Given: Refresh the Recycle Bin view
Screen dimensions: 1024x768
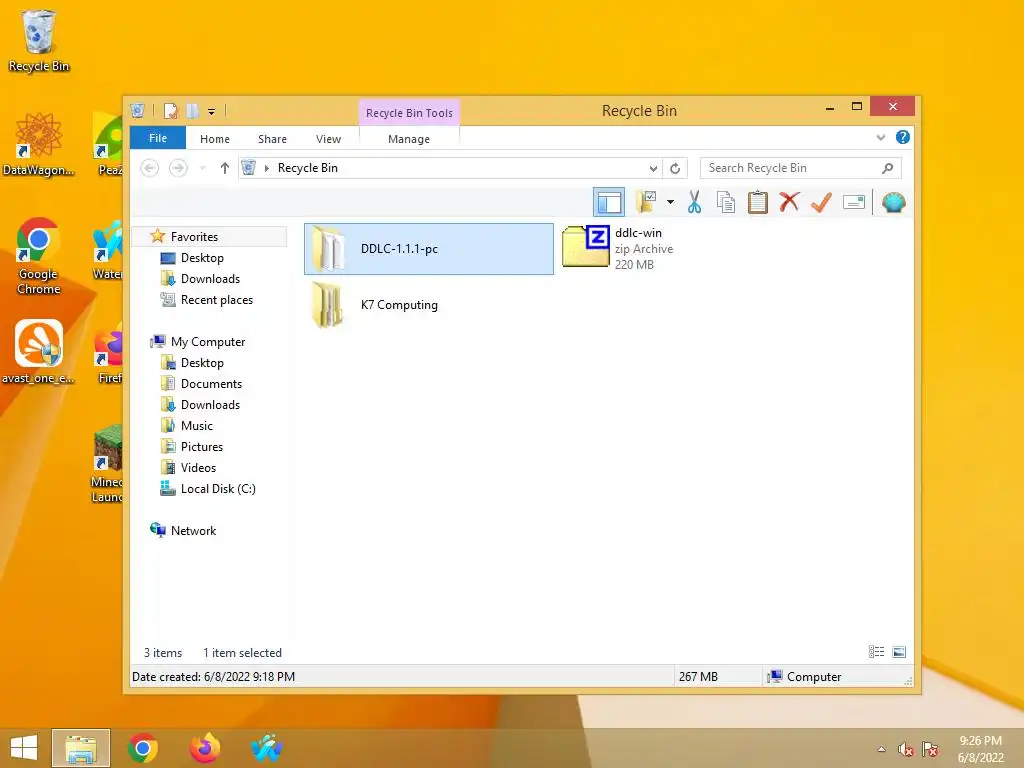Looking at the screenshot, I should (675, 168).
